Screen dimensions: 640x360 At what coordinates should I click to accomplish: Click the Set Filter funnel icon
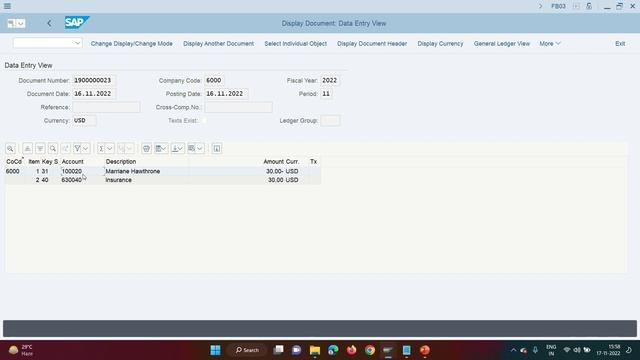point(77,149)
